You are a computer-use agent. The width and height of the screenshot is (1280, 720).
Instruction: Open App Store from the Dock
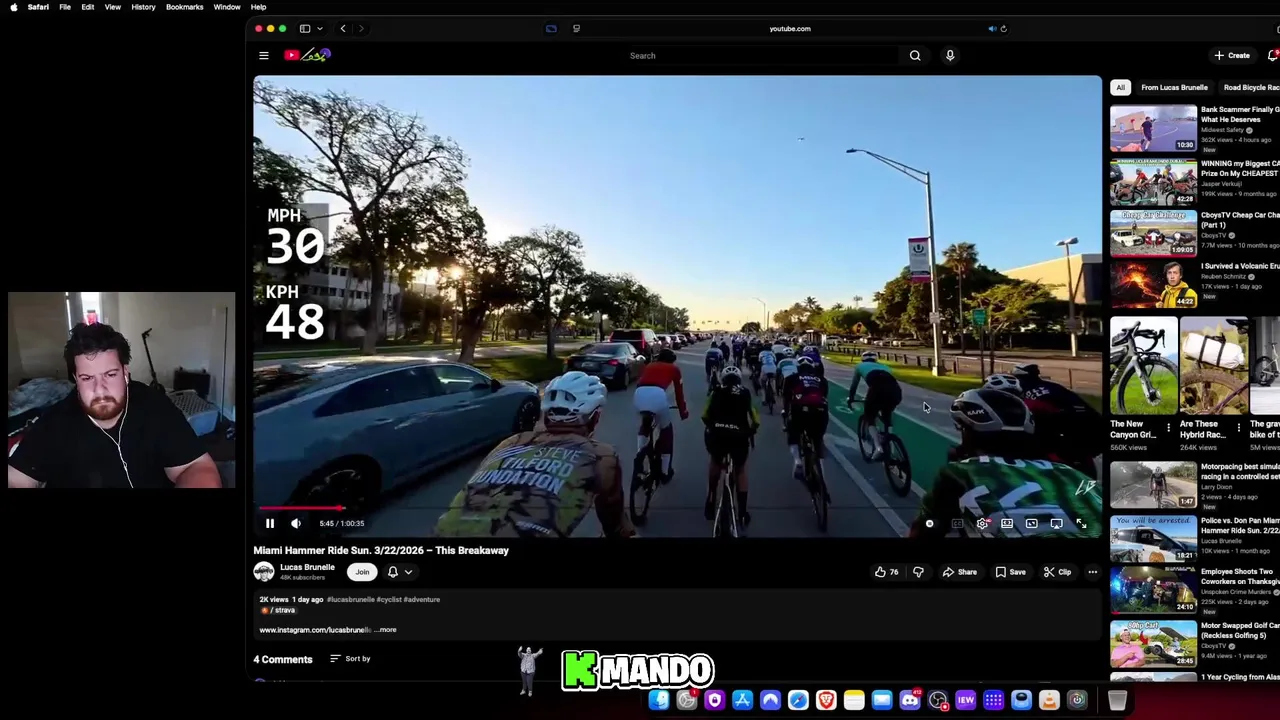[x=742, y=700]
